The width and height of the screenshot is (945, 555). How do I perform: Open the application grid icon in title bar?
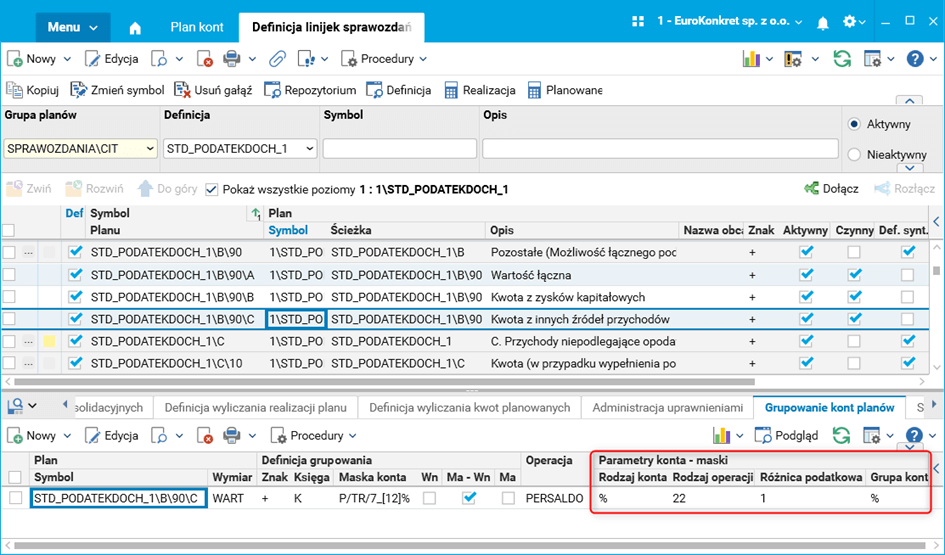pyautogui.click(x=638, y=22)
